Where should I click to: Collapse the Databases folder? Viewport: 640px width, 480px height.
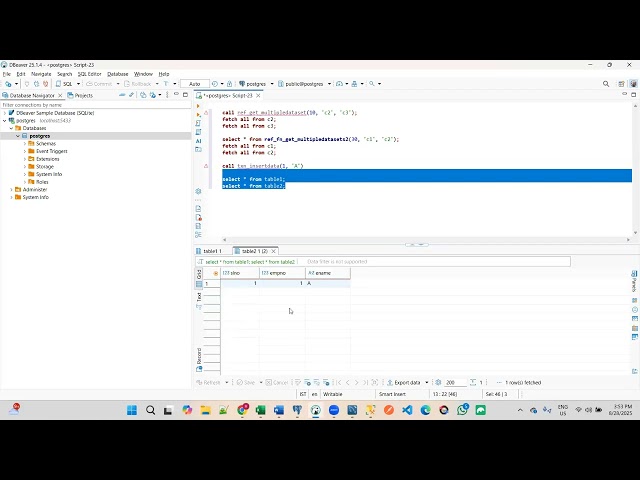(11, 128)
